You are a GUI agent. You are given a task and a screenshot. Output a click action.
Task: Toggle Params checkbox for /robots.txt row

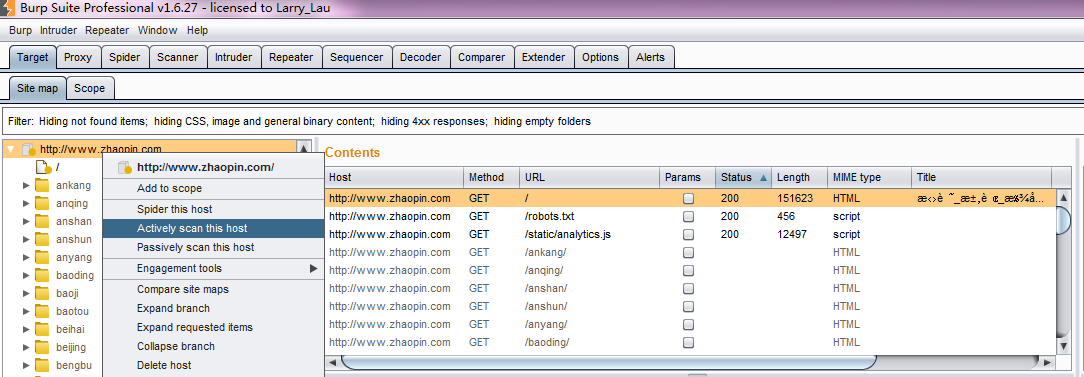pos(688,217)
